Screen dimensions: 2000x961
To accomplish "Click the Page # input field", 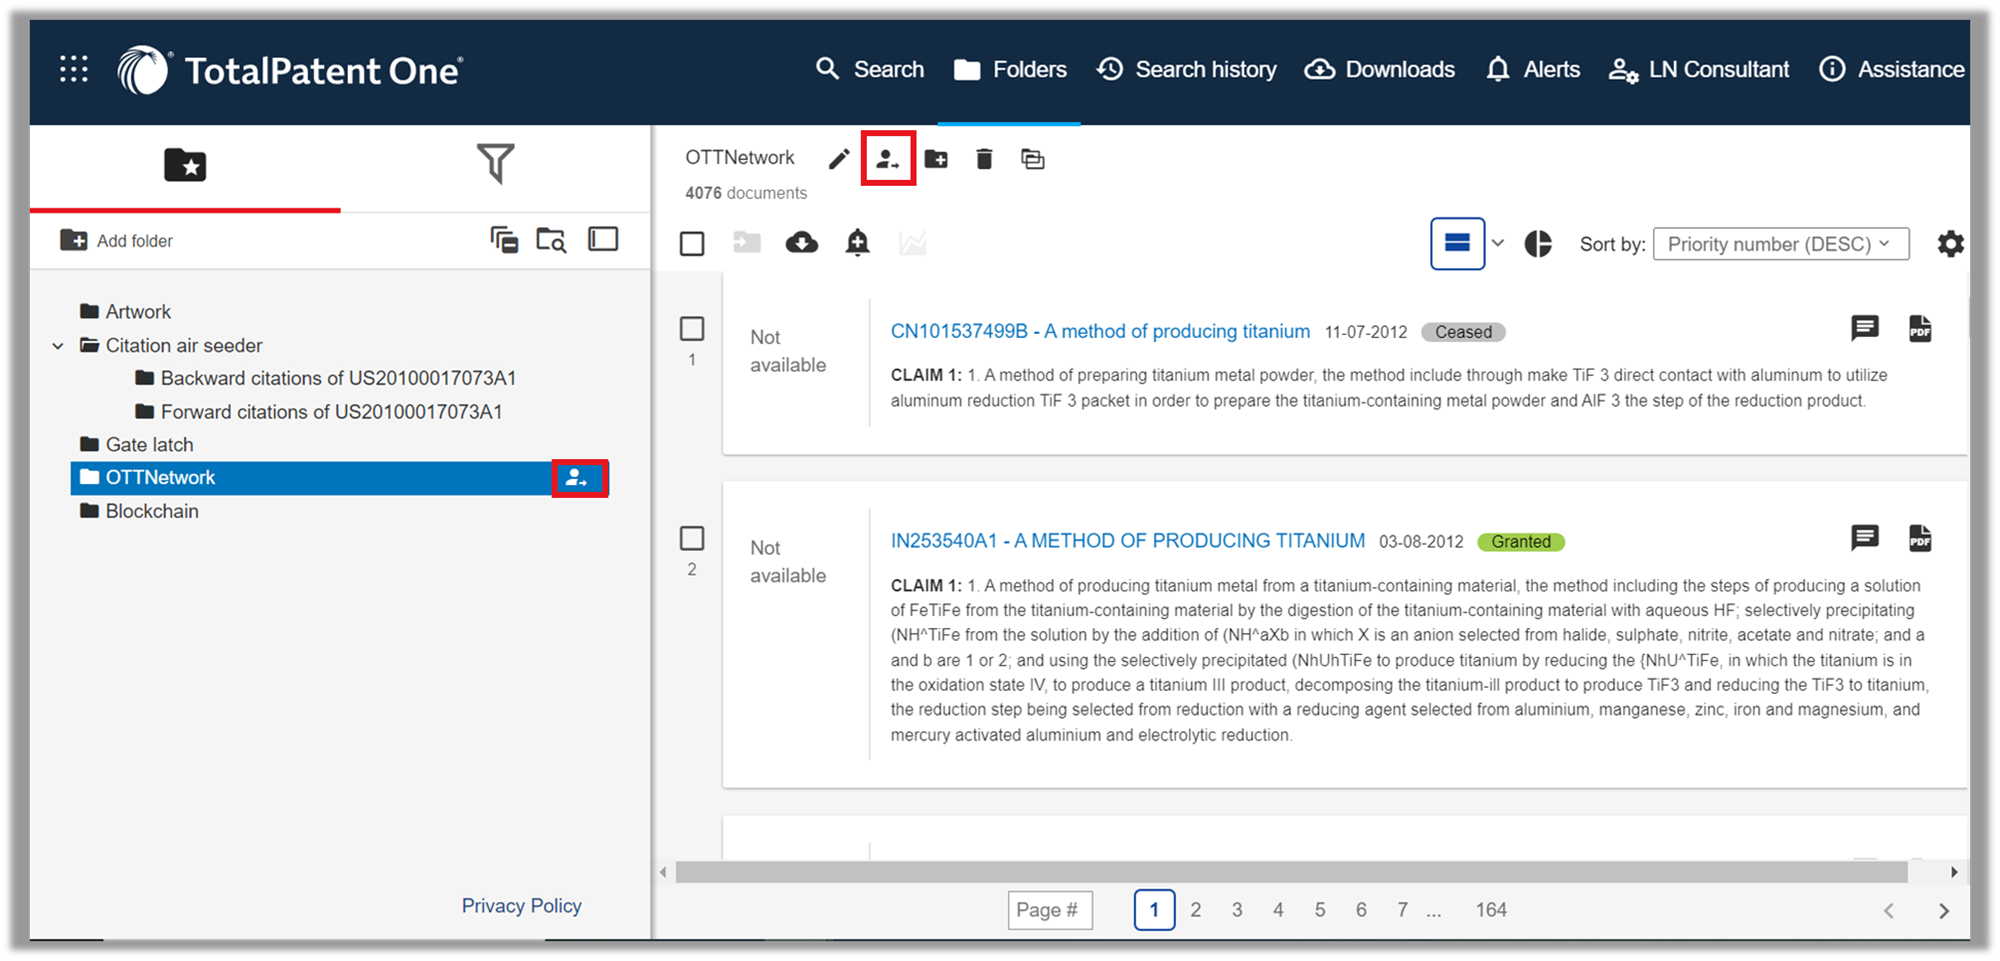I will pyautogui.click(x=1050, y=910).
